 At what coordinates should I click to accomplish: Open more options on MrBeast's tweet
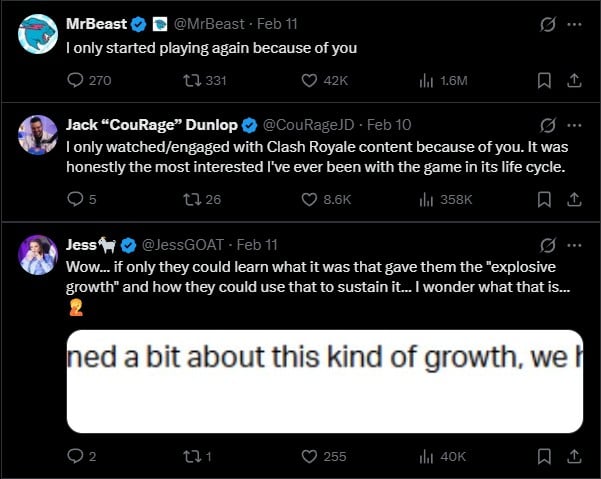pyautogui.click(x=573, y=24)
